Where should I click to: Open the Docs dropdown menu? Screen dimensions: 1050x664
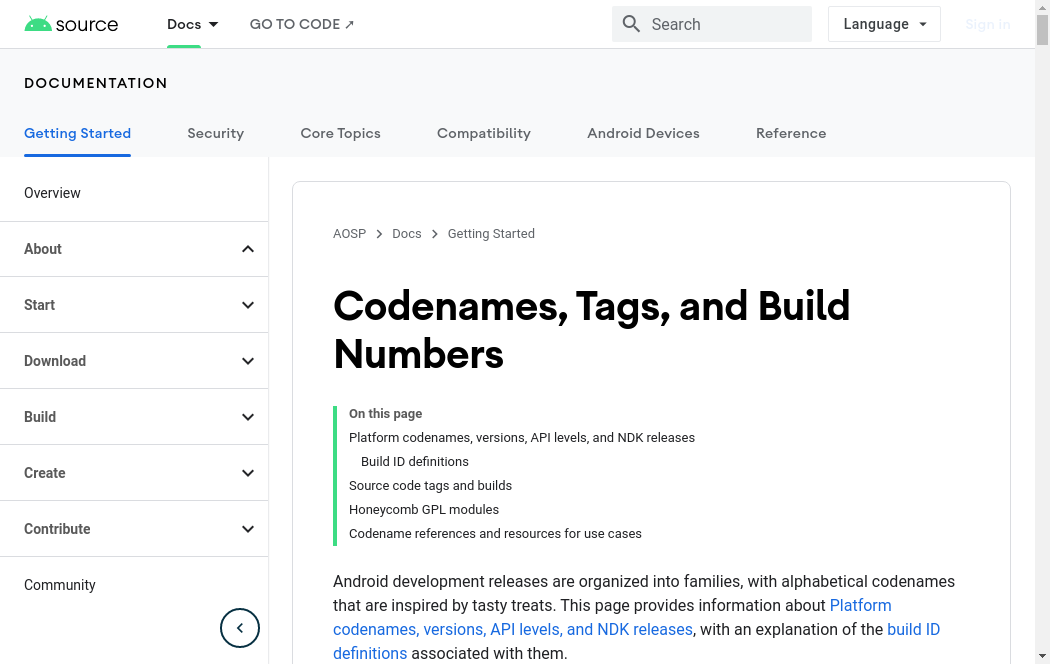click(x=192, y=24)
